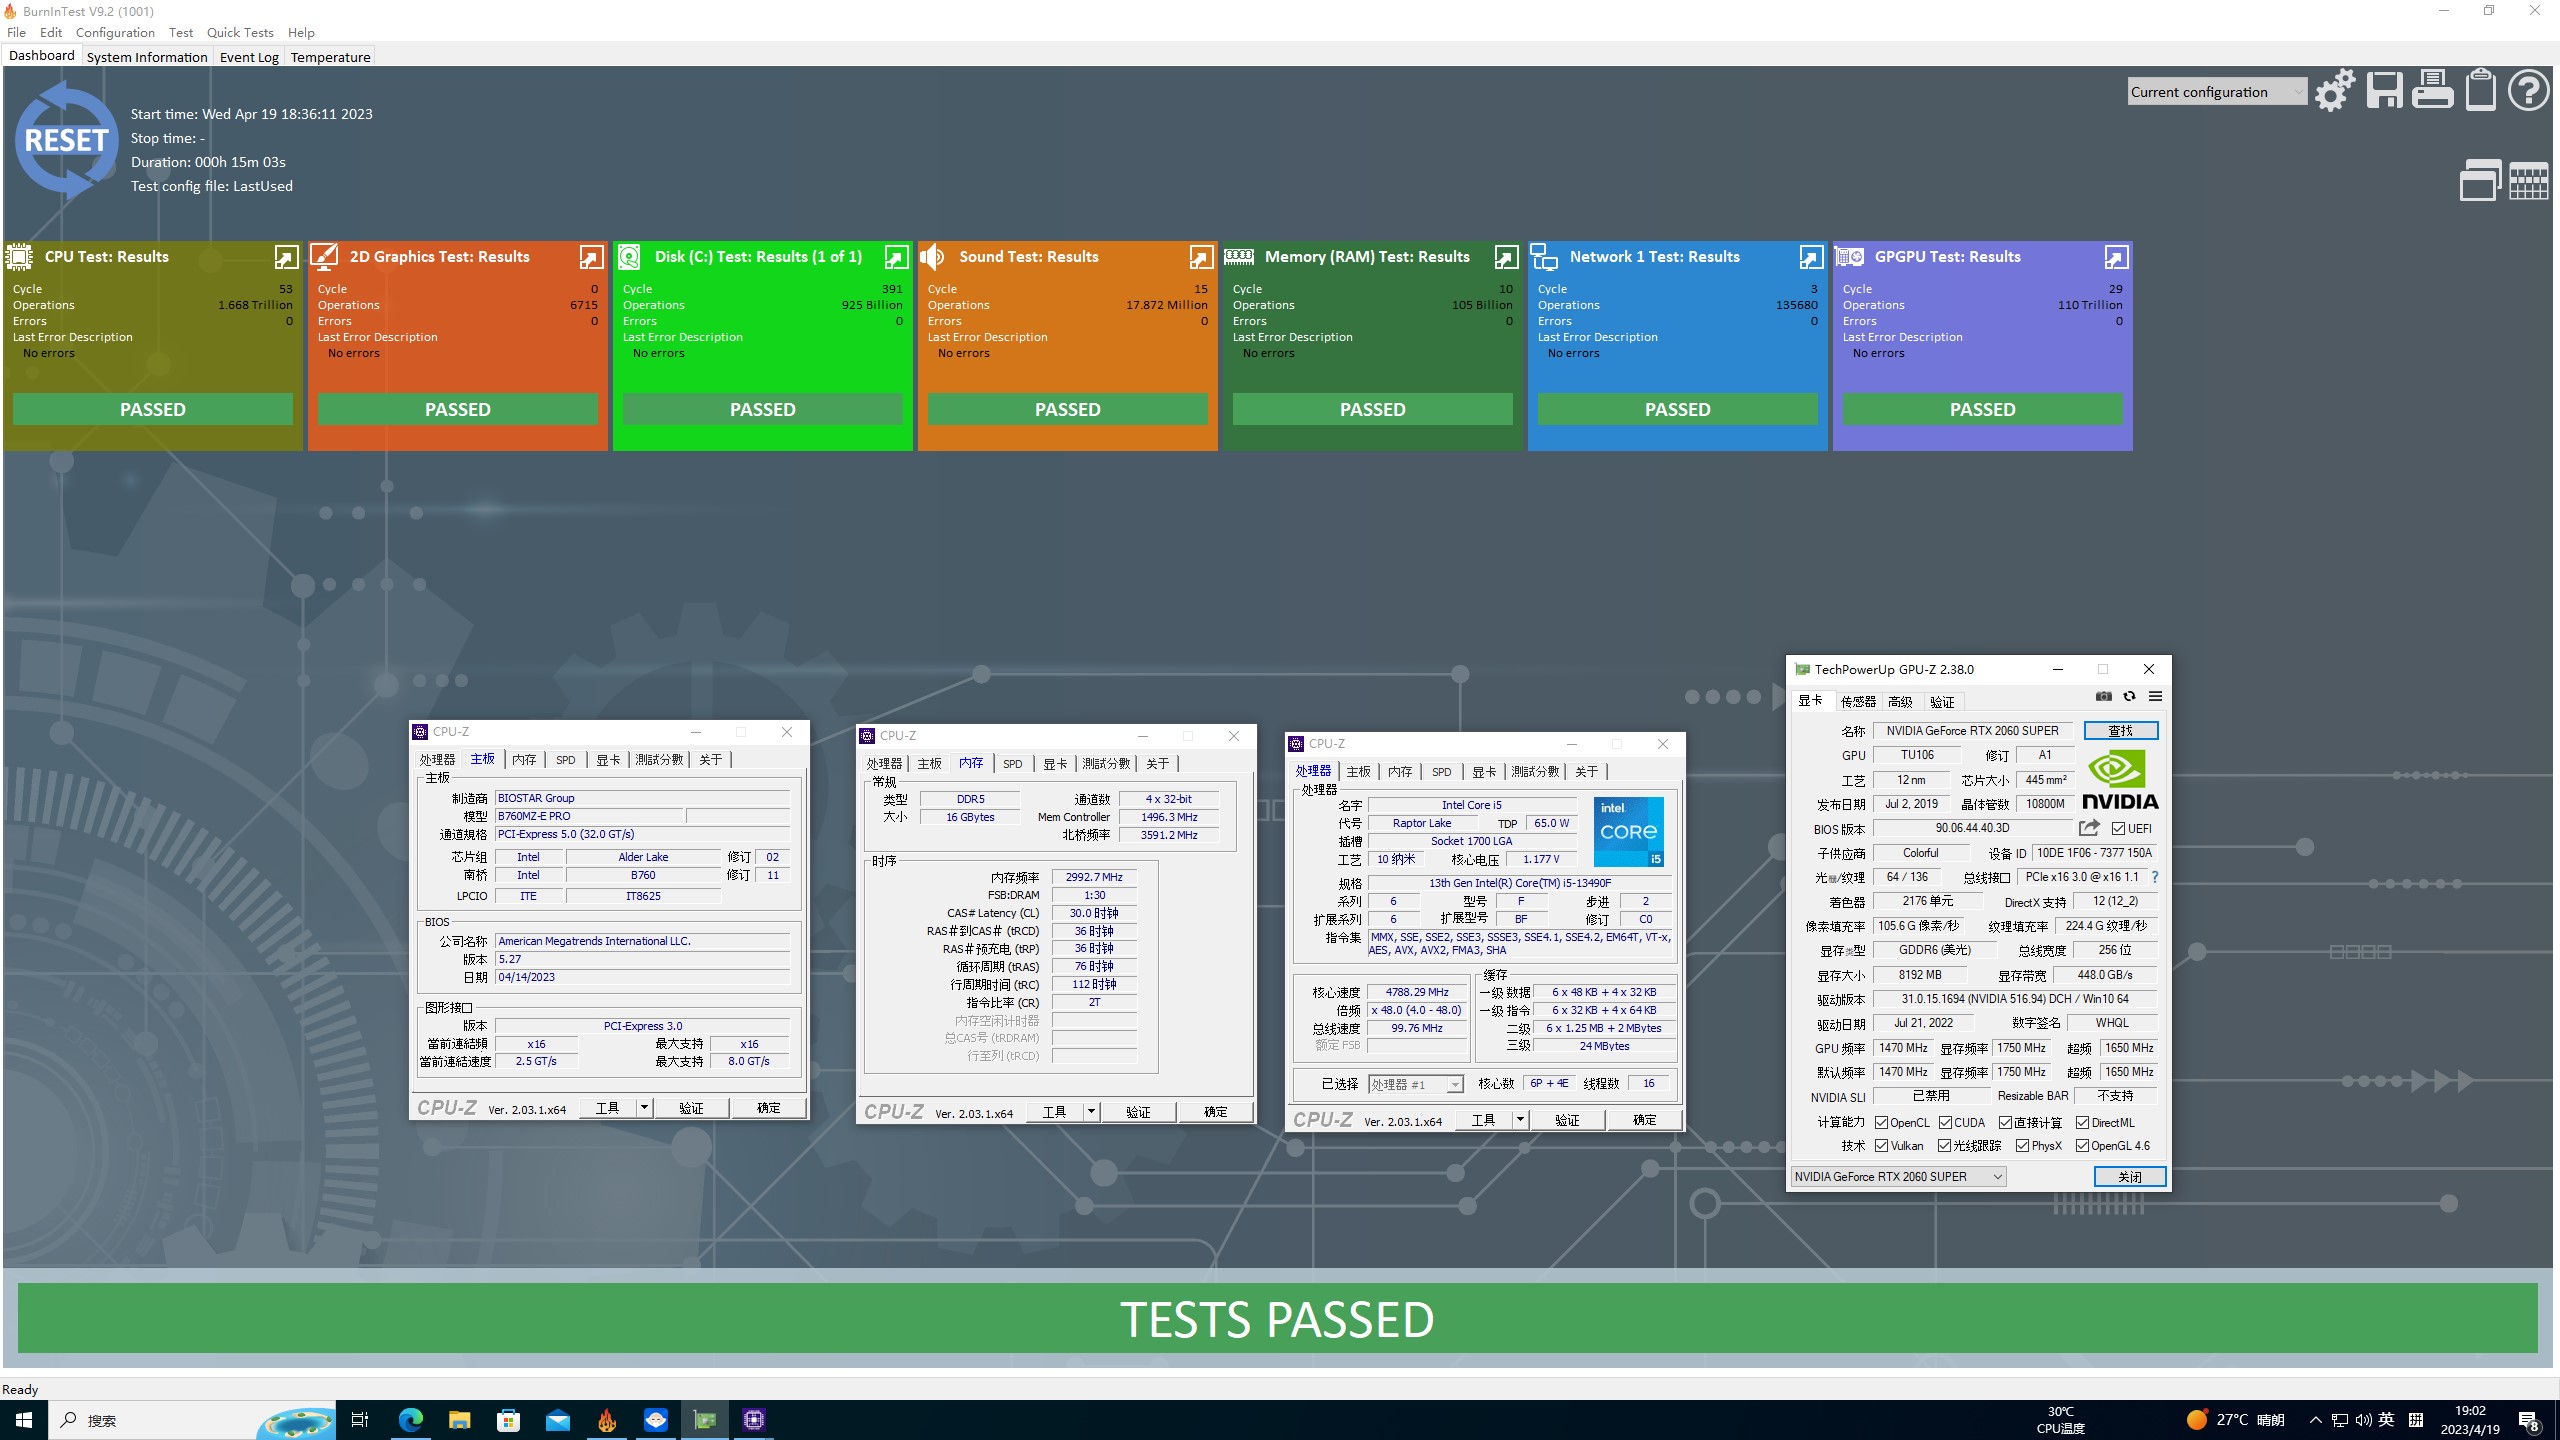The width and height of the screenshot is (2560, 1440).
Task: Pop out Memory (RAM) Test results
Action: pos(1506,258)
